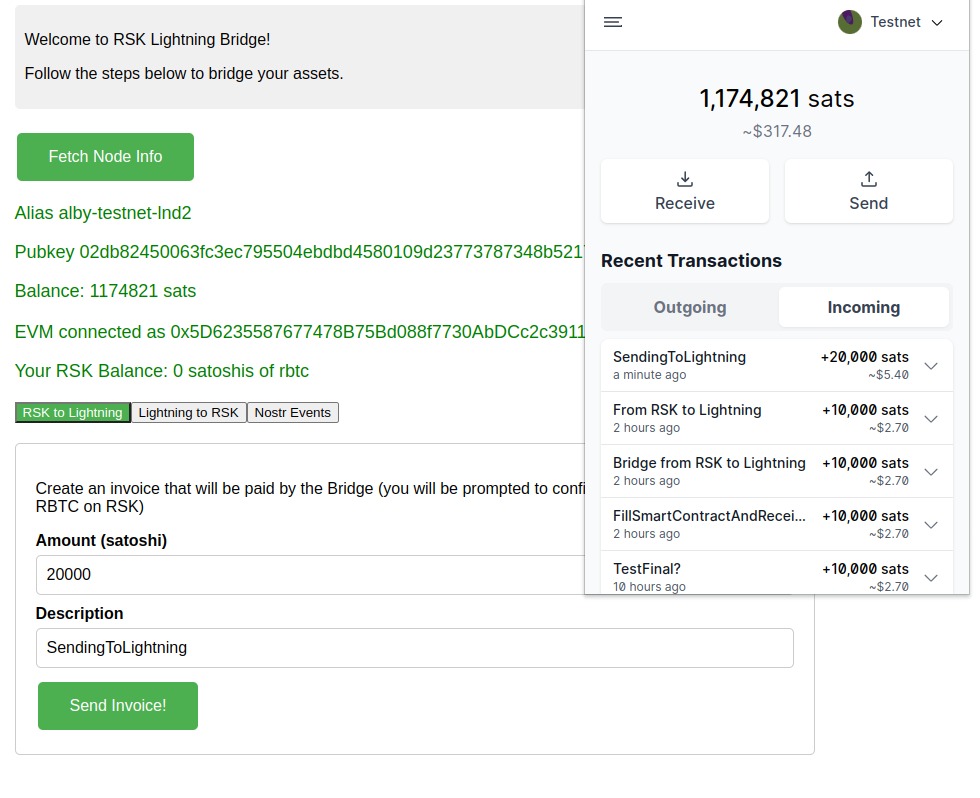980x798 pixels.
Task: Expand Bridge from RSK to Lightning transaction
Action: [931, 472]
